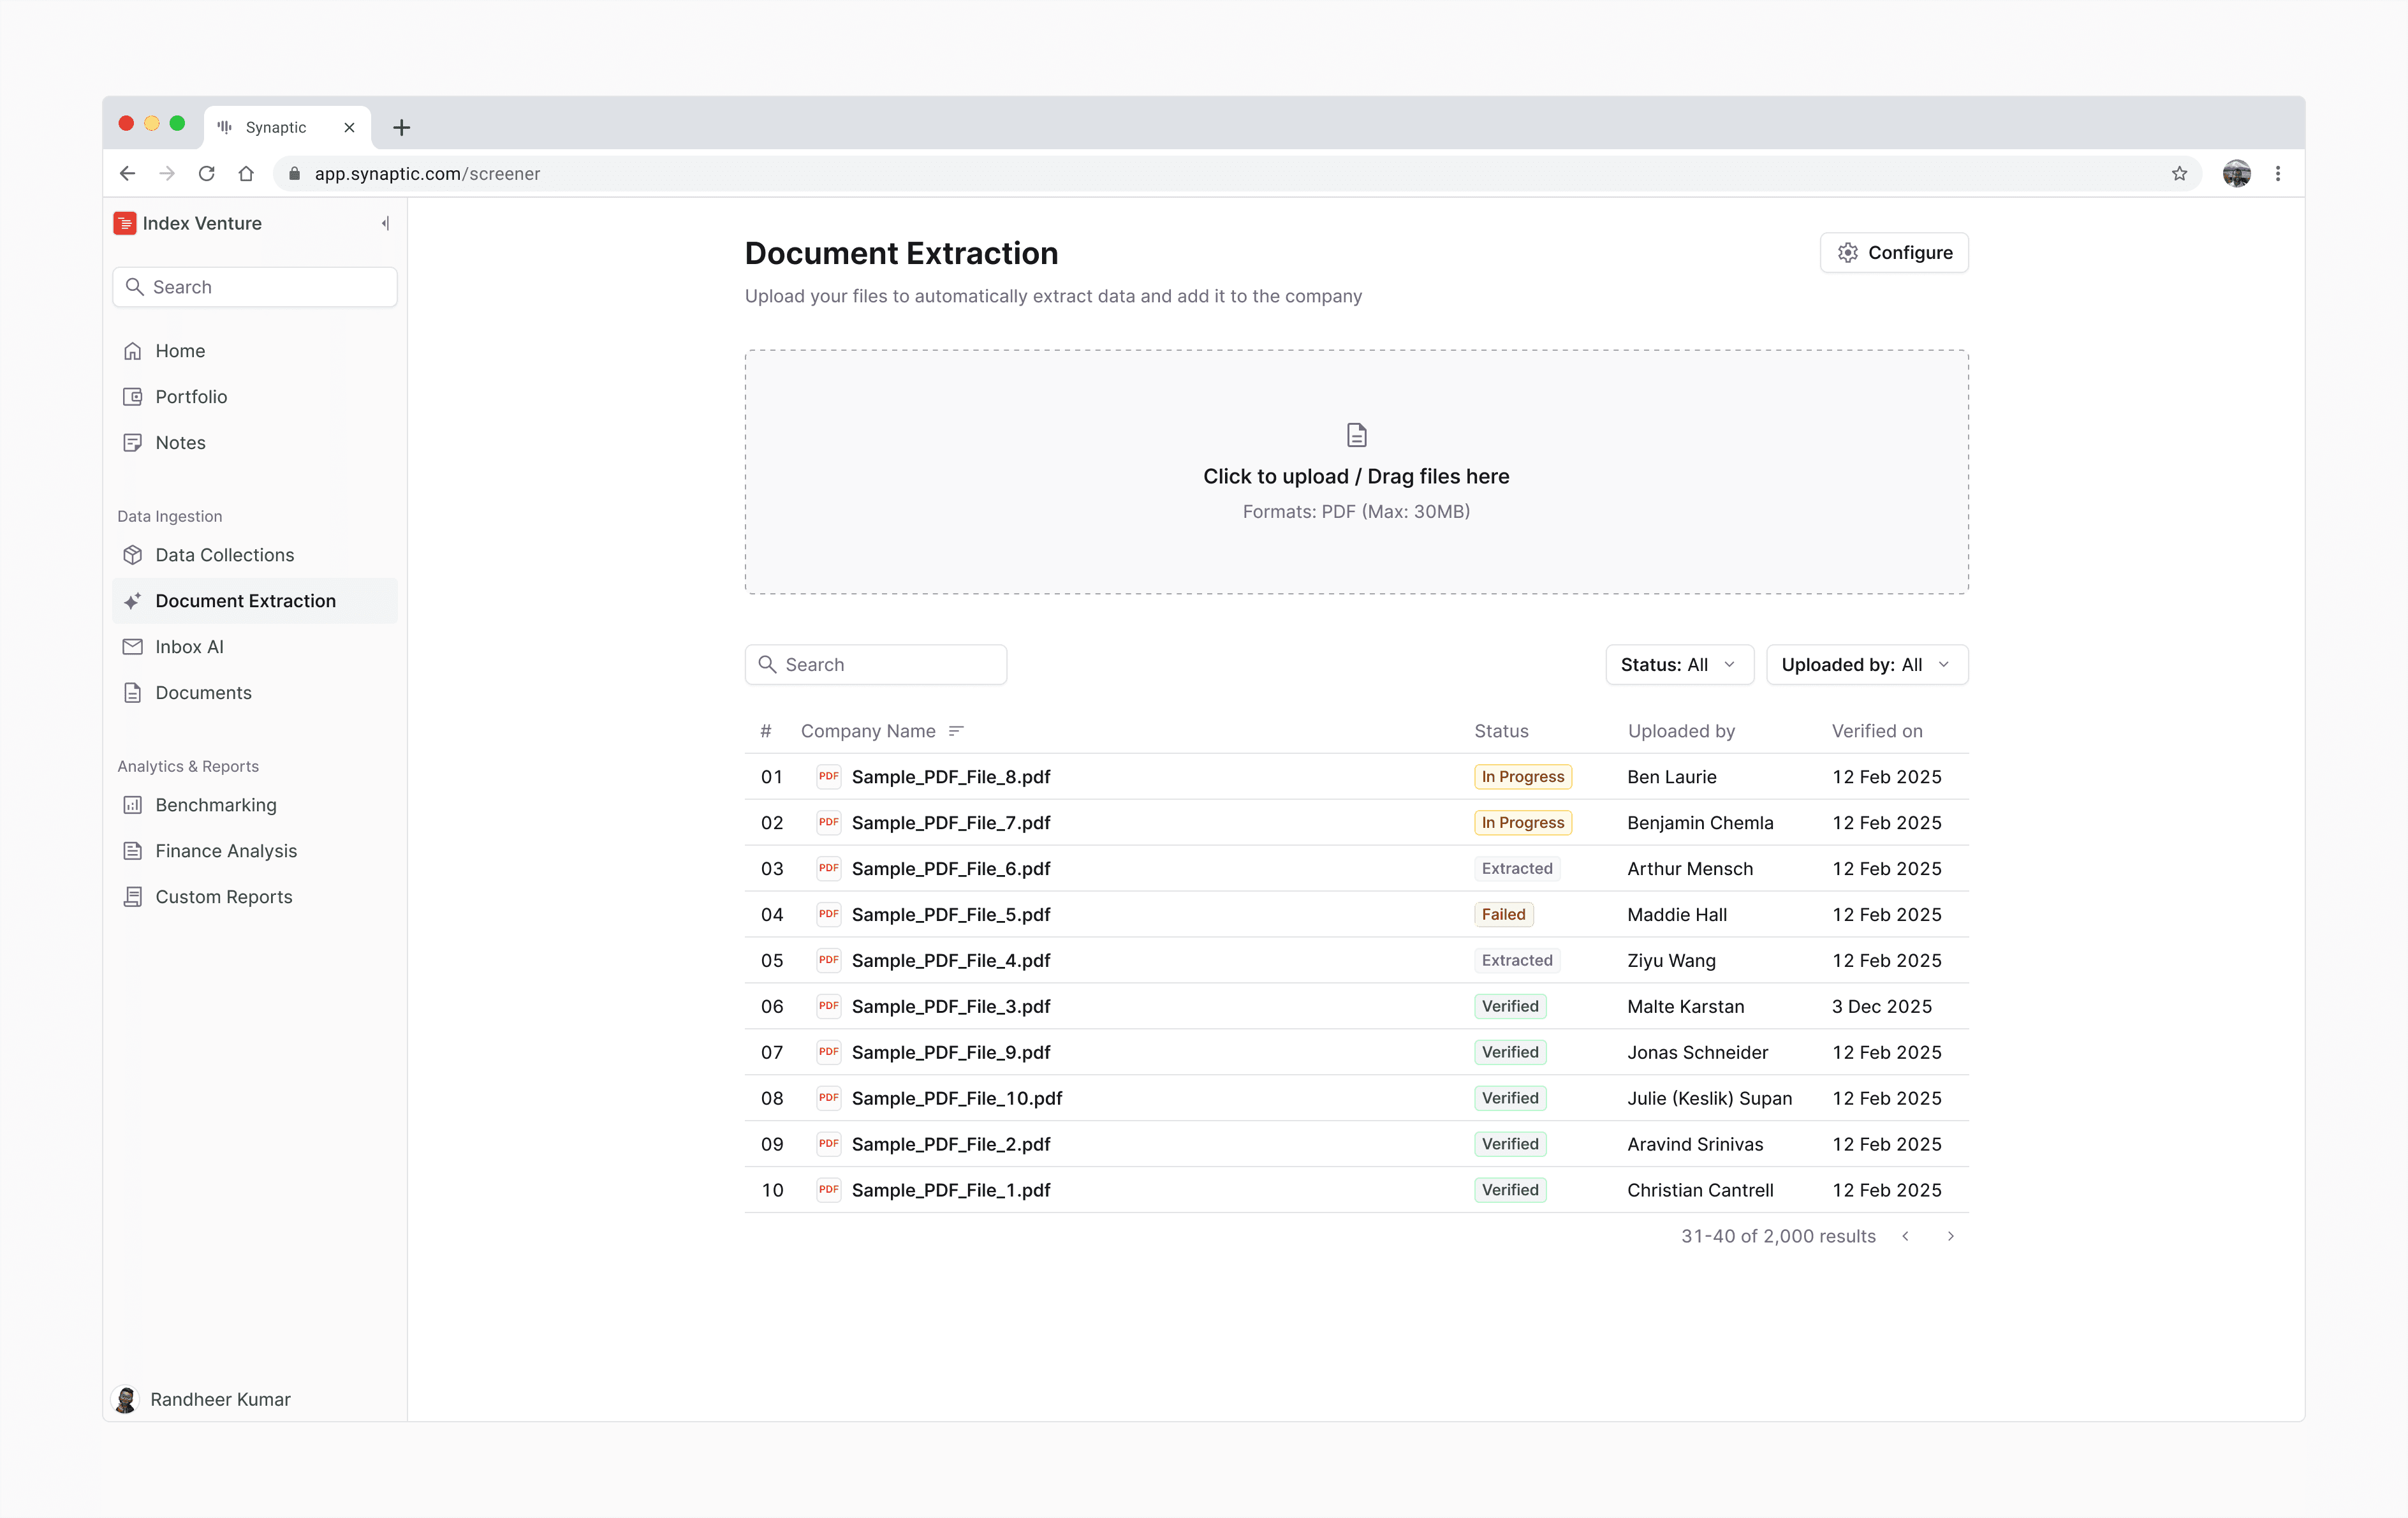Click the date 3 Dec 2025
Viewport: 2408px width, 1518px height.
1881,1007
